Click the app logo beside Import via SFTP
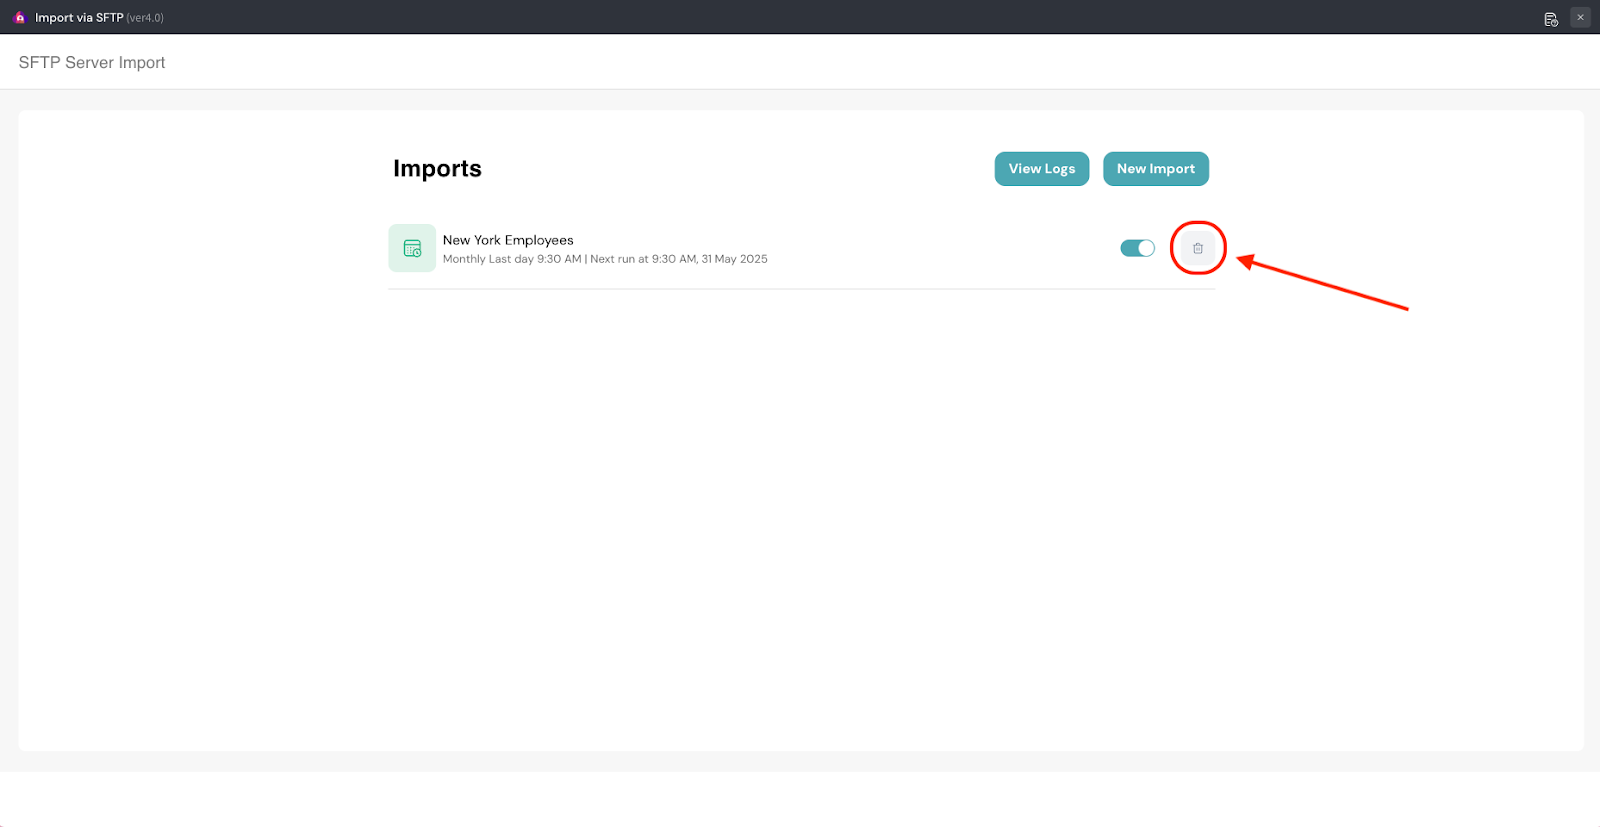Image resolution: width=1600 pixels, height=827 pixels. (x=19, y=18)
